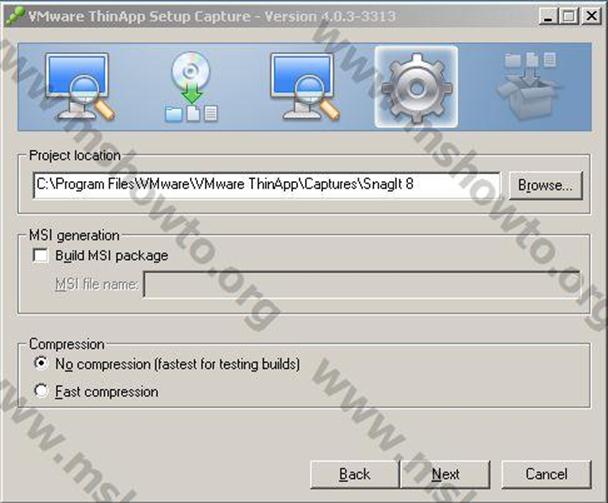Screen dimensions: 608x503
Task: Go to the previous step with Back
Action: 354,474
